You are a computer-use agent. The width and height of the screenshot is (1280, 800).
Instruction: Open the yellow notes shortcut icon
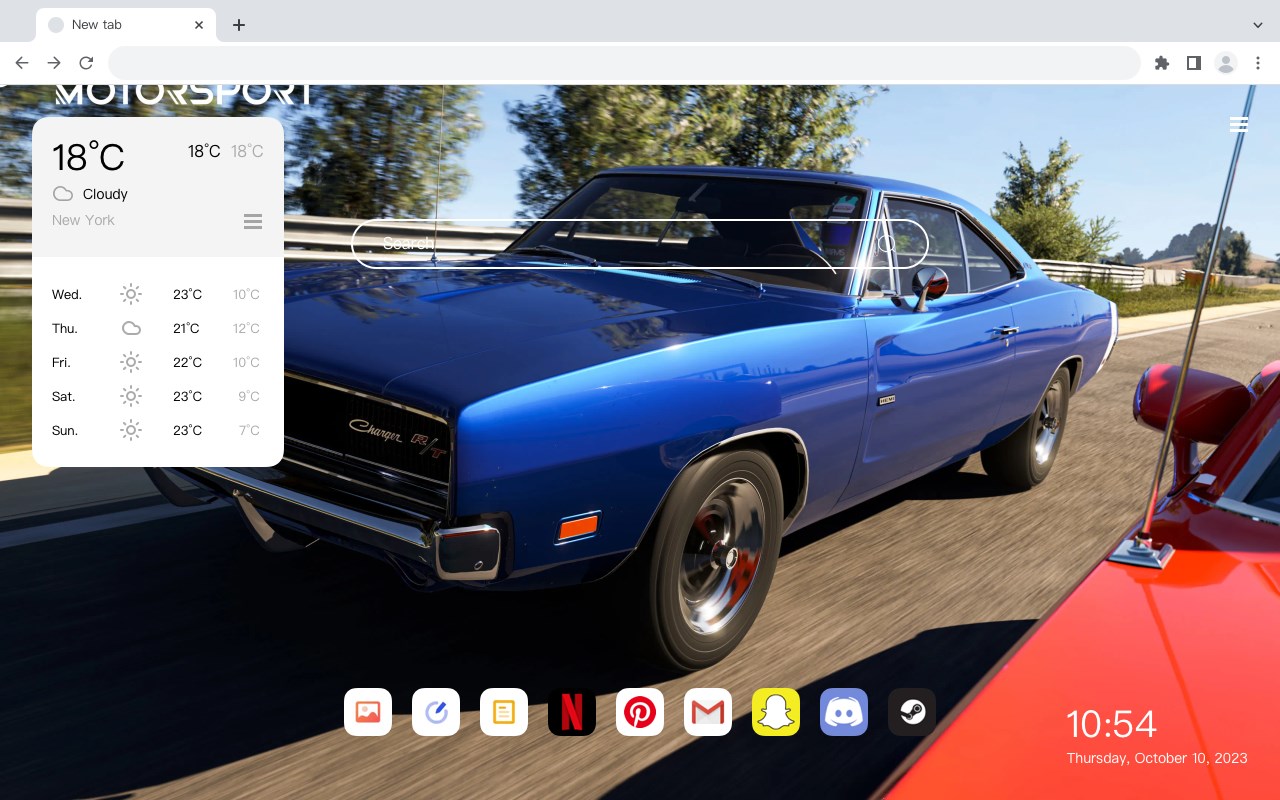[504, 712]
